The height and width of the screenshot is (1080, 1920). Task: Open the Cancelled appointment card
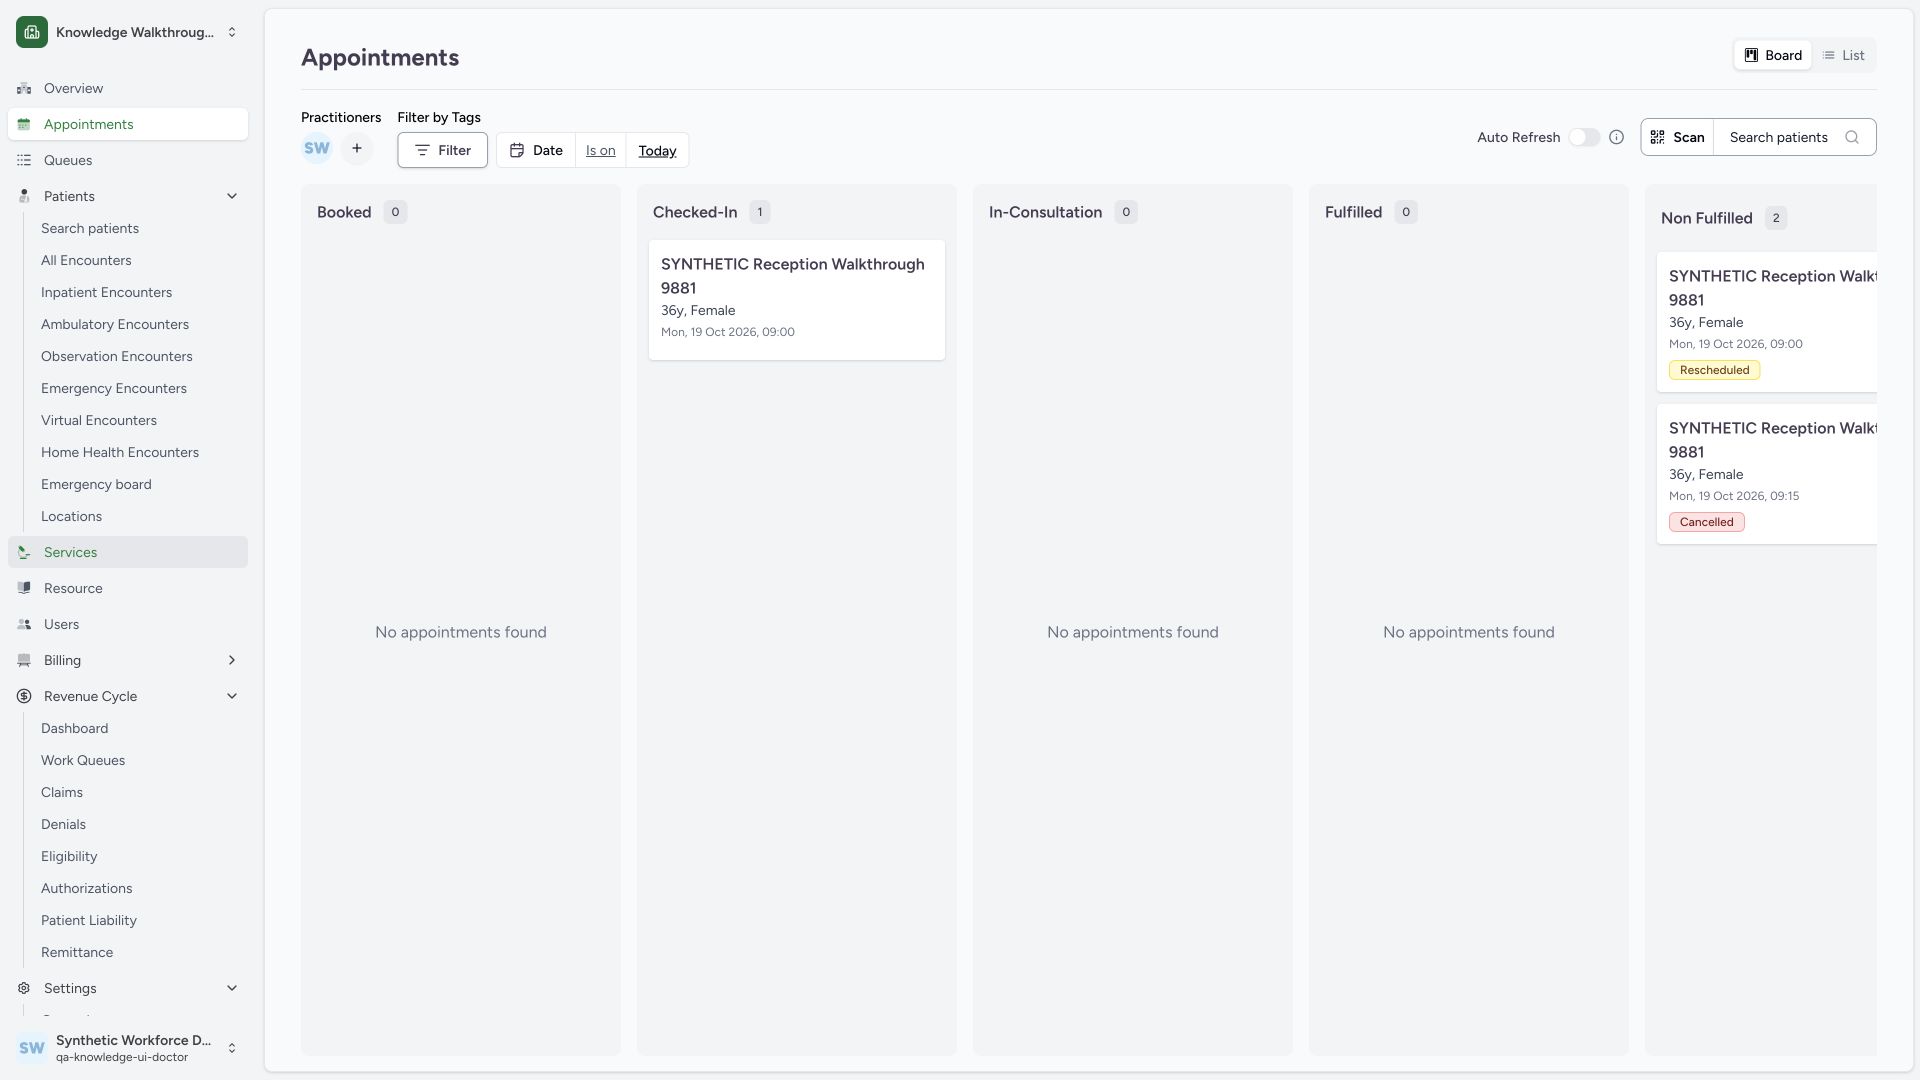pyautogui.click(x=1767, y=474)
